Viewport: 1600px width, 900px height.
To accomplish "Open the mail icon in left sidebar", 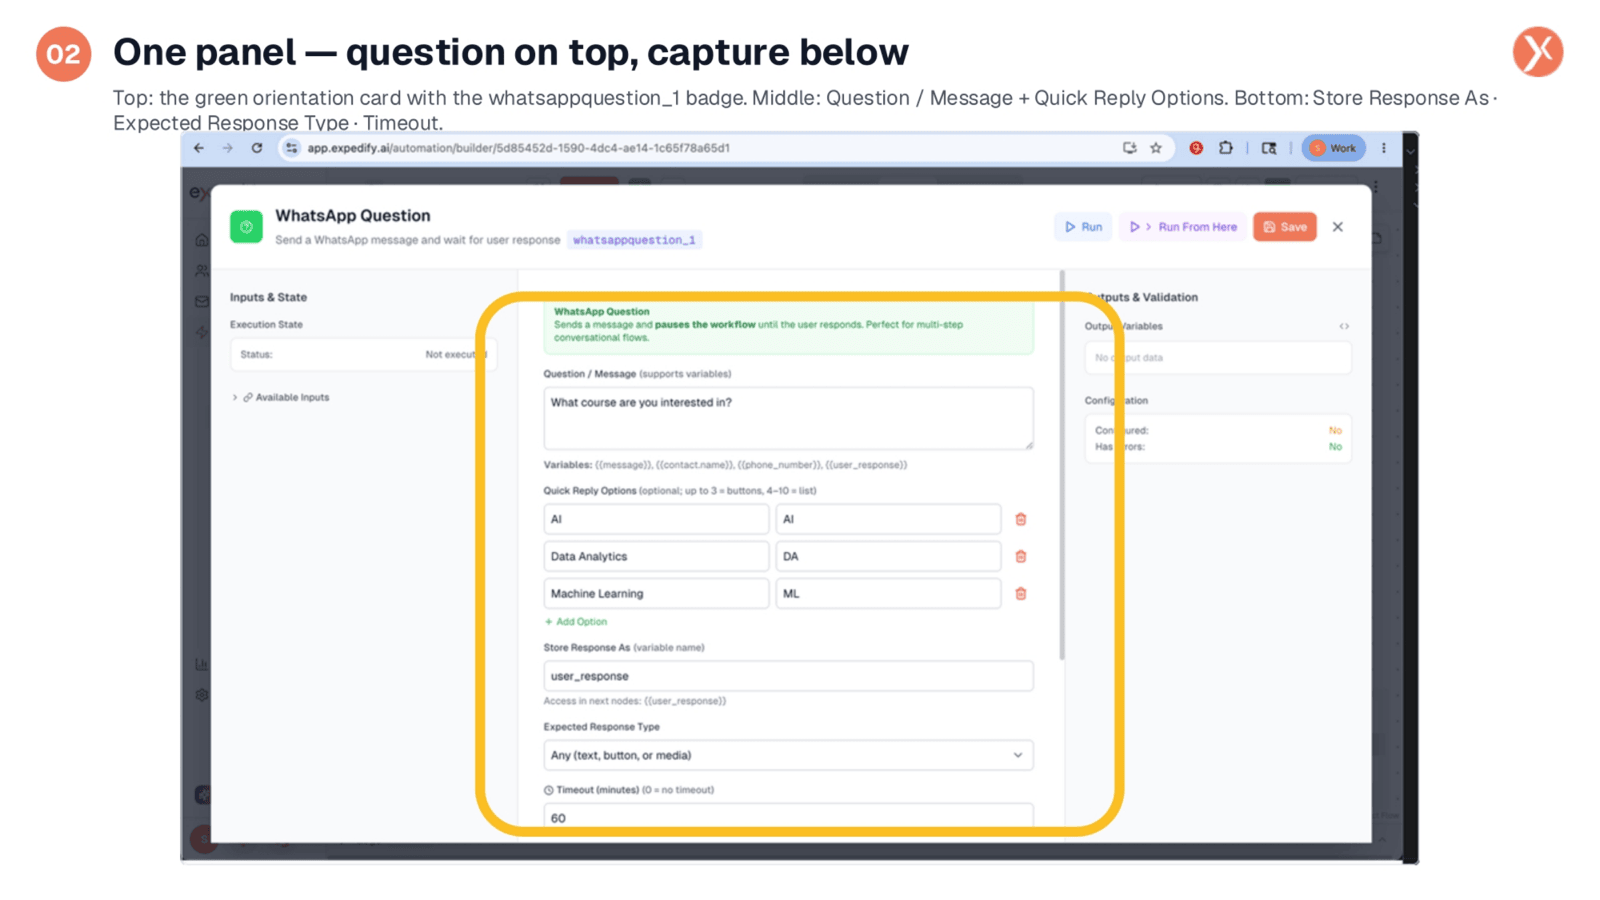I will (202, 301).
